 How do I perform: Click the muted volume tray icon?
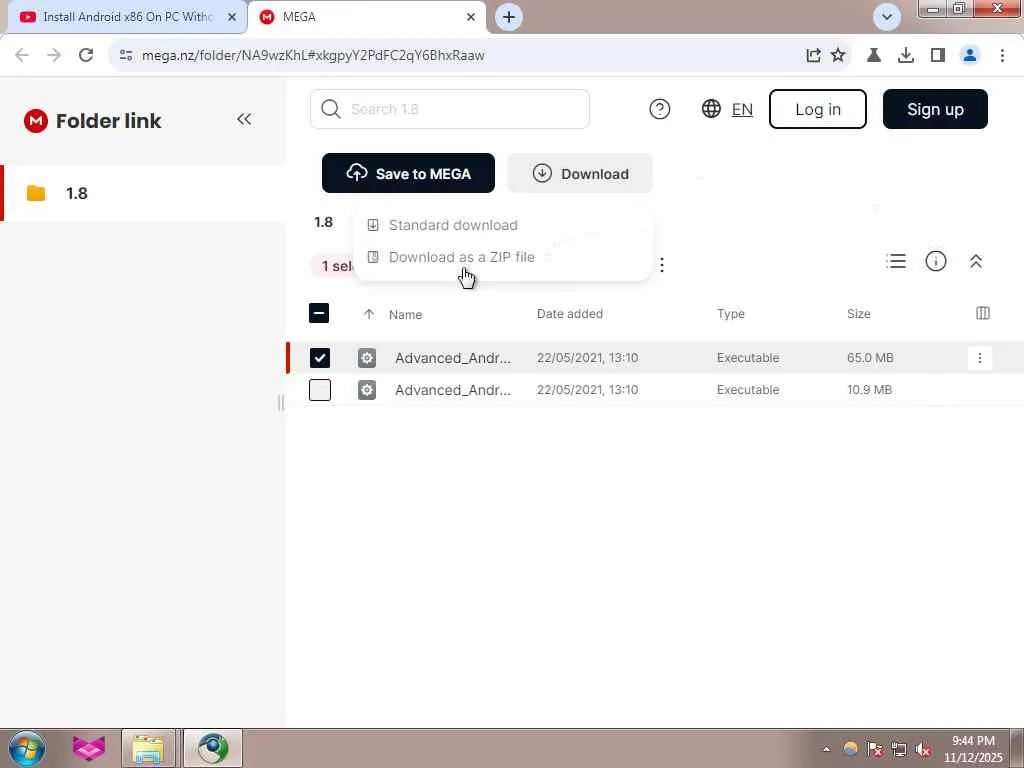click(923, 749)
